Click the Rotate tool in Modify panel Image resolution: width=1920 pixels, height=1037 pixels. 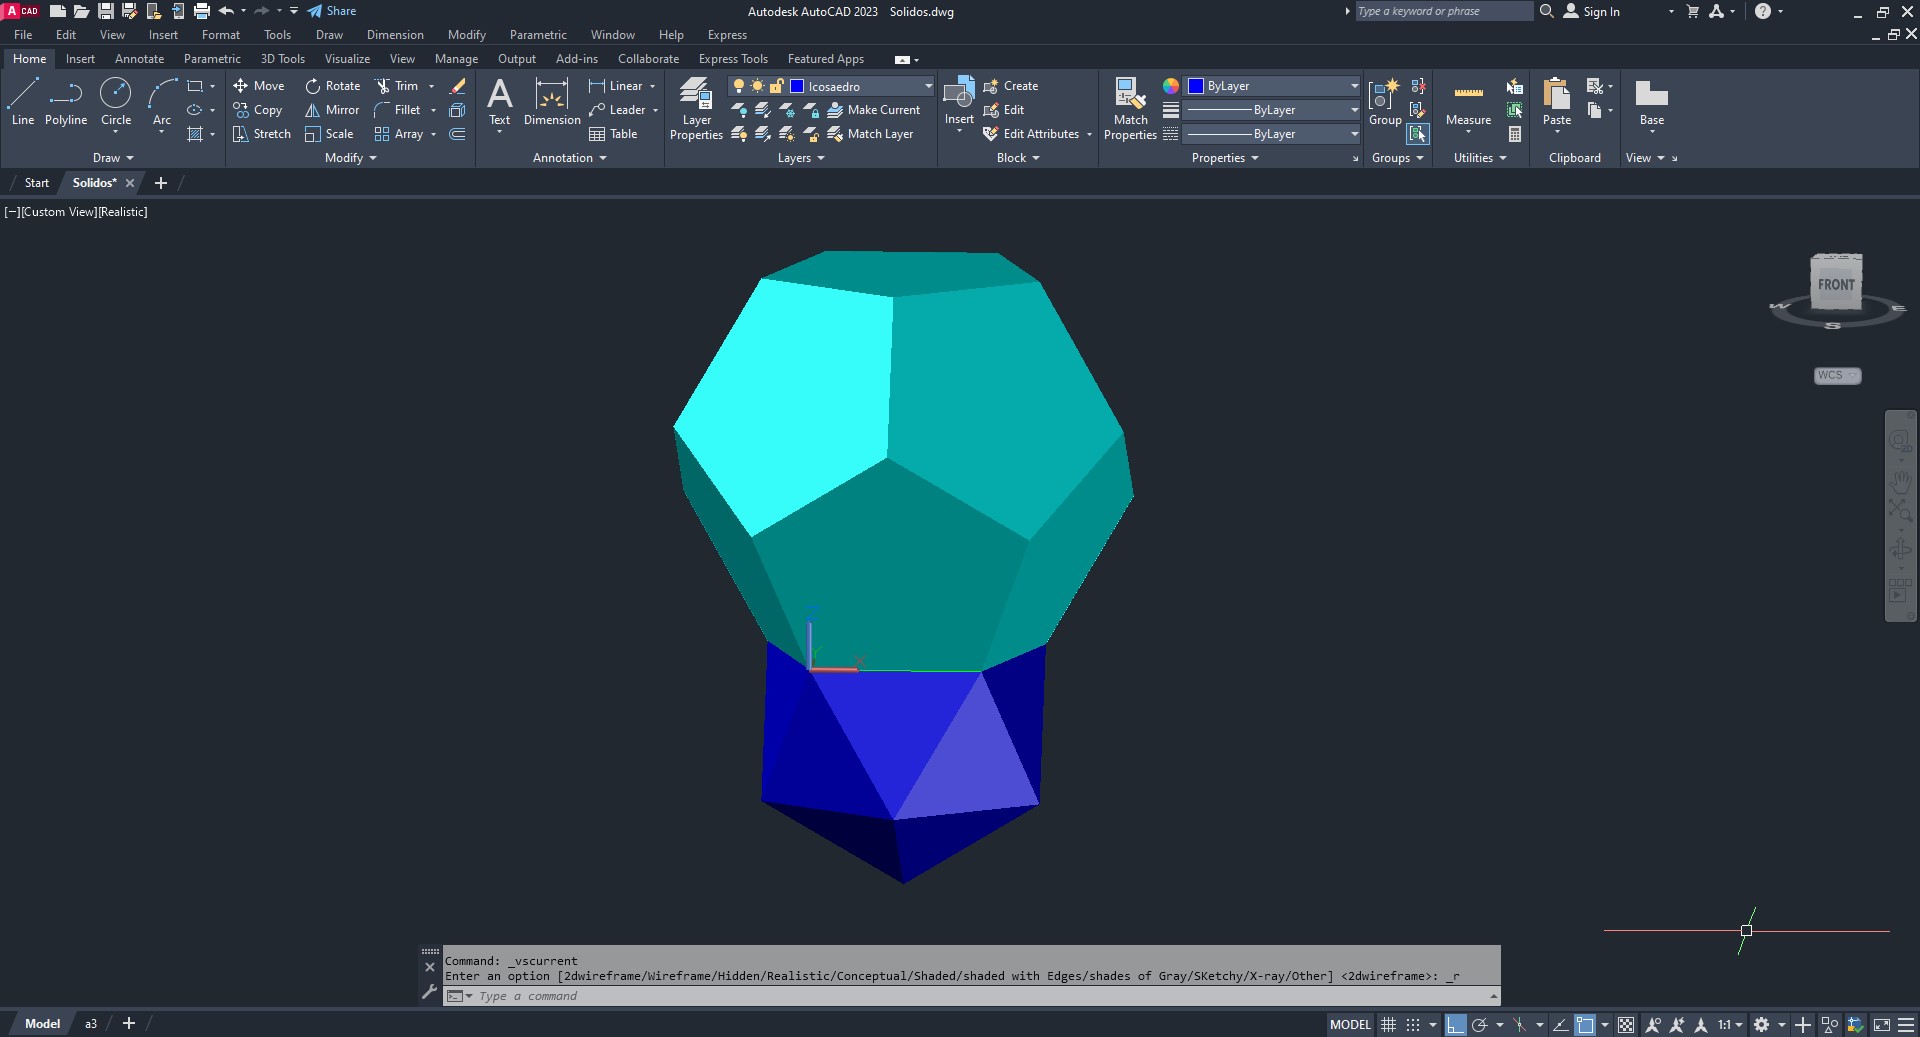point(332,86)
